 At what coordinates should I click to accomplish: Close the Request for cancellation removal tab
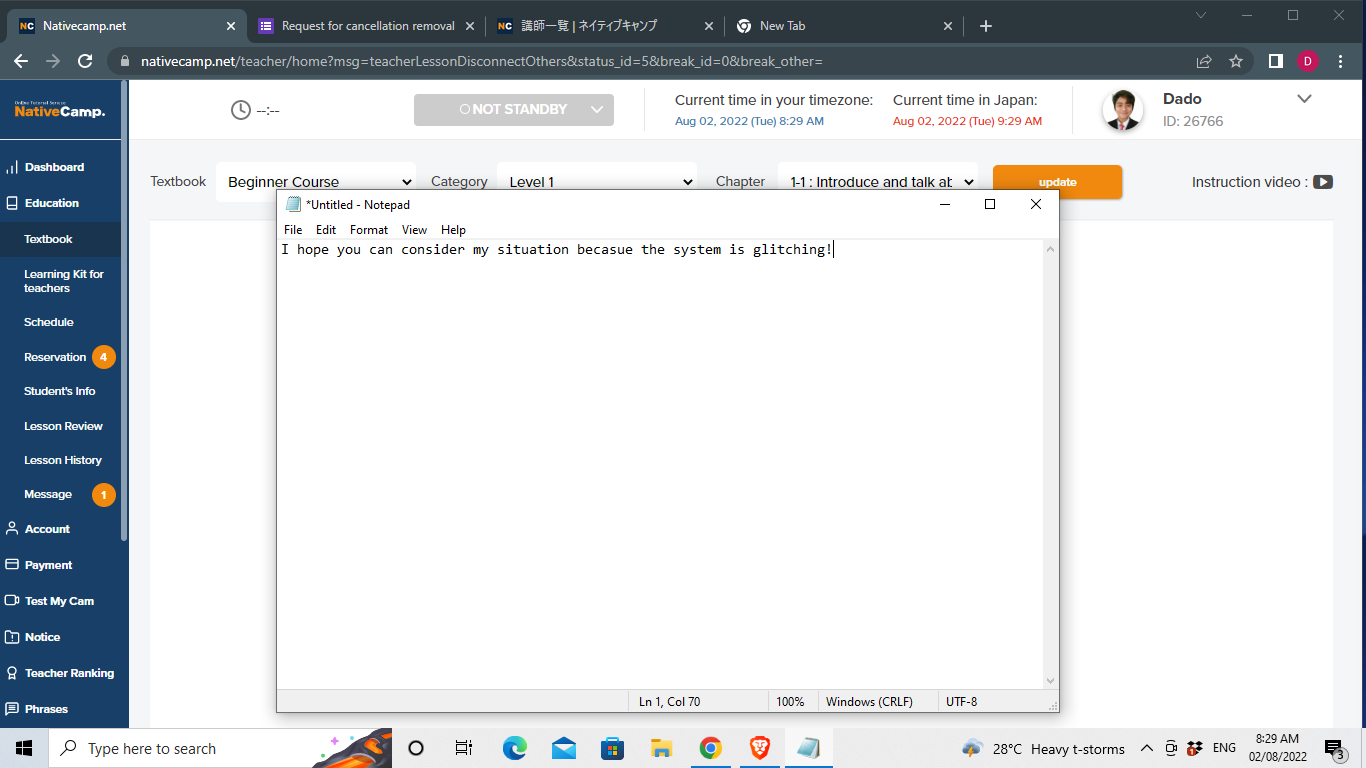pos(470,26)
